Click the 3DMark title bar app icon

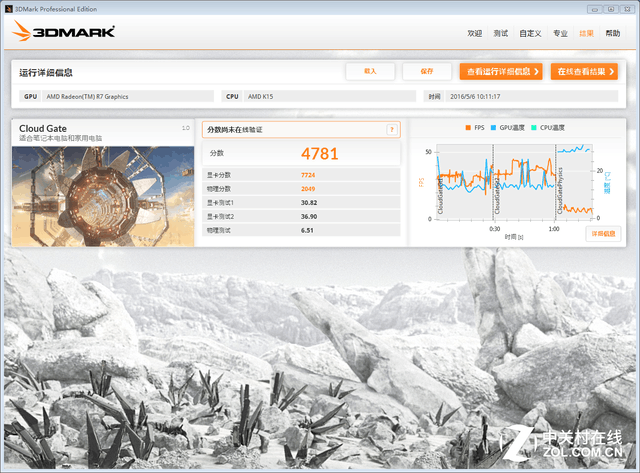pyautogui.click(x=9, y=9)
